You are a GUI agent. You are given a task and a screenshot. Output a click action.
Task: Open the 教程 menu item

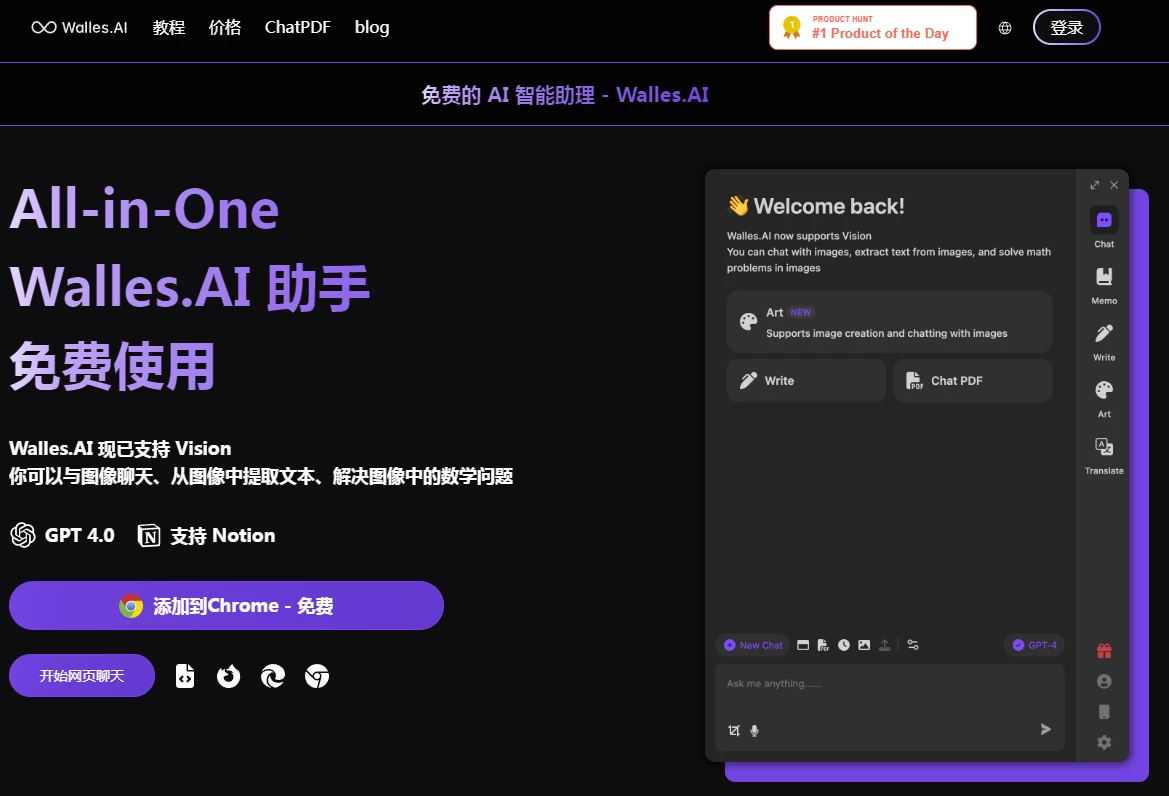click(169, 28)
